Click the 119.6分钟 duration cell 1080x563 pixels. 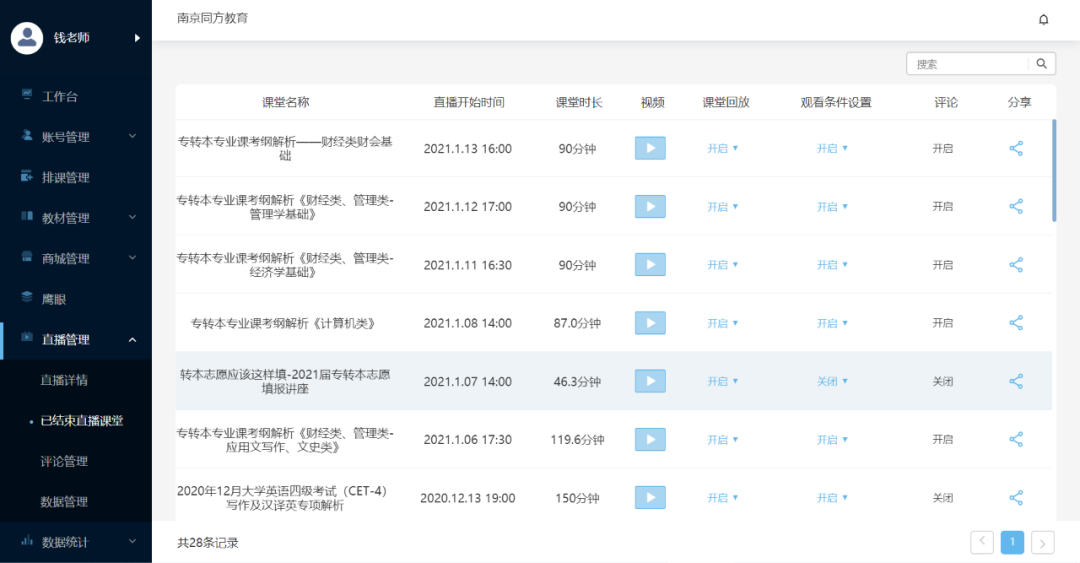click(577, 439)
